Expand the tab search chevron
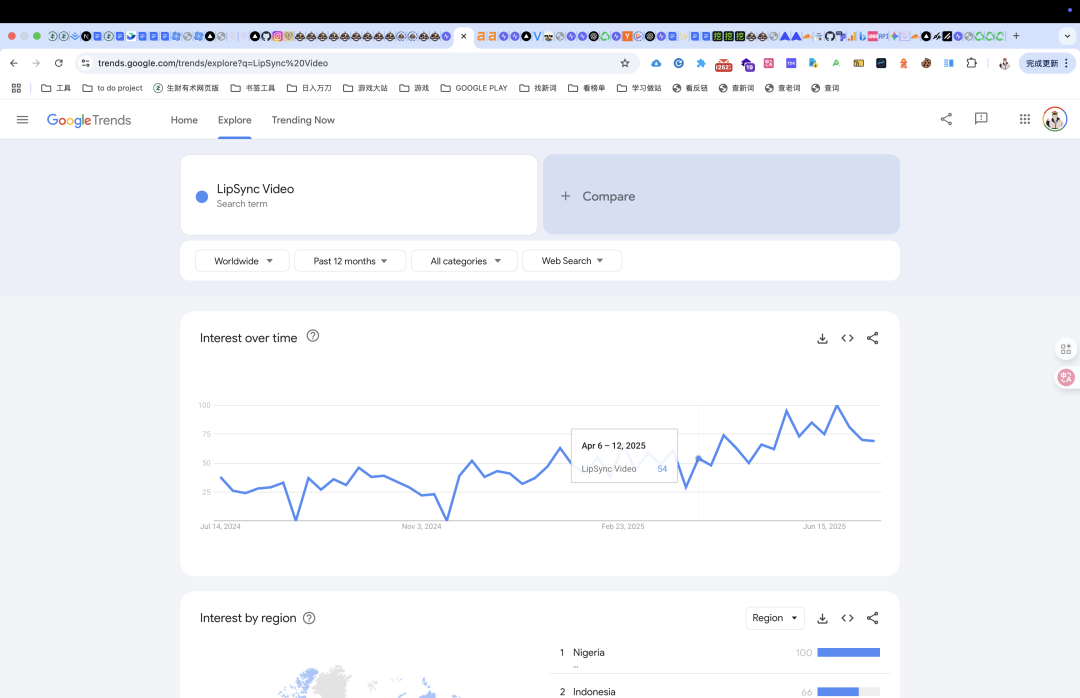Screen dimensions: 1080x698 pos(1067,36)
